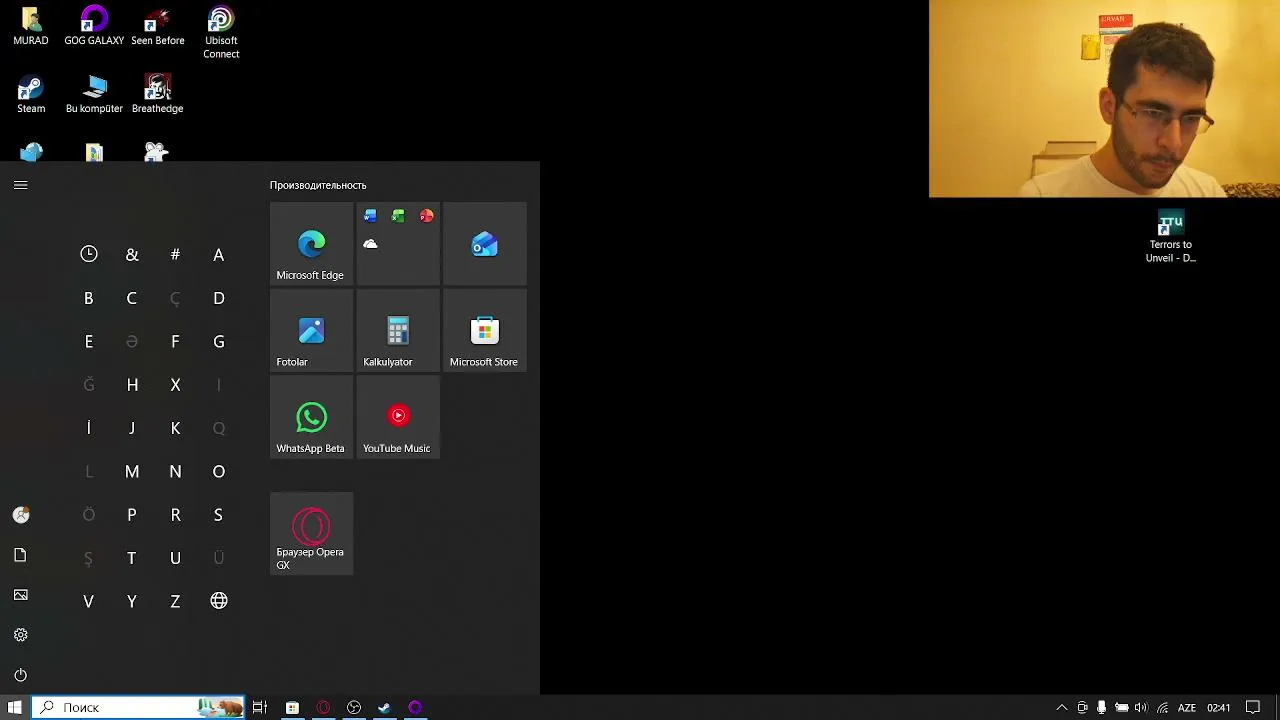Go to letter R apps
The height and width of the screenshot is (720, 1280).
click(x=175, y=515)
